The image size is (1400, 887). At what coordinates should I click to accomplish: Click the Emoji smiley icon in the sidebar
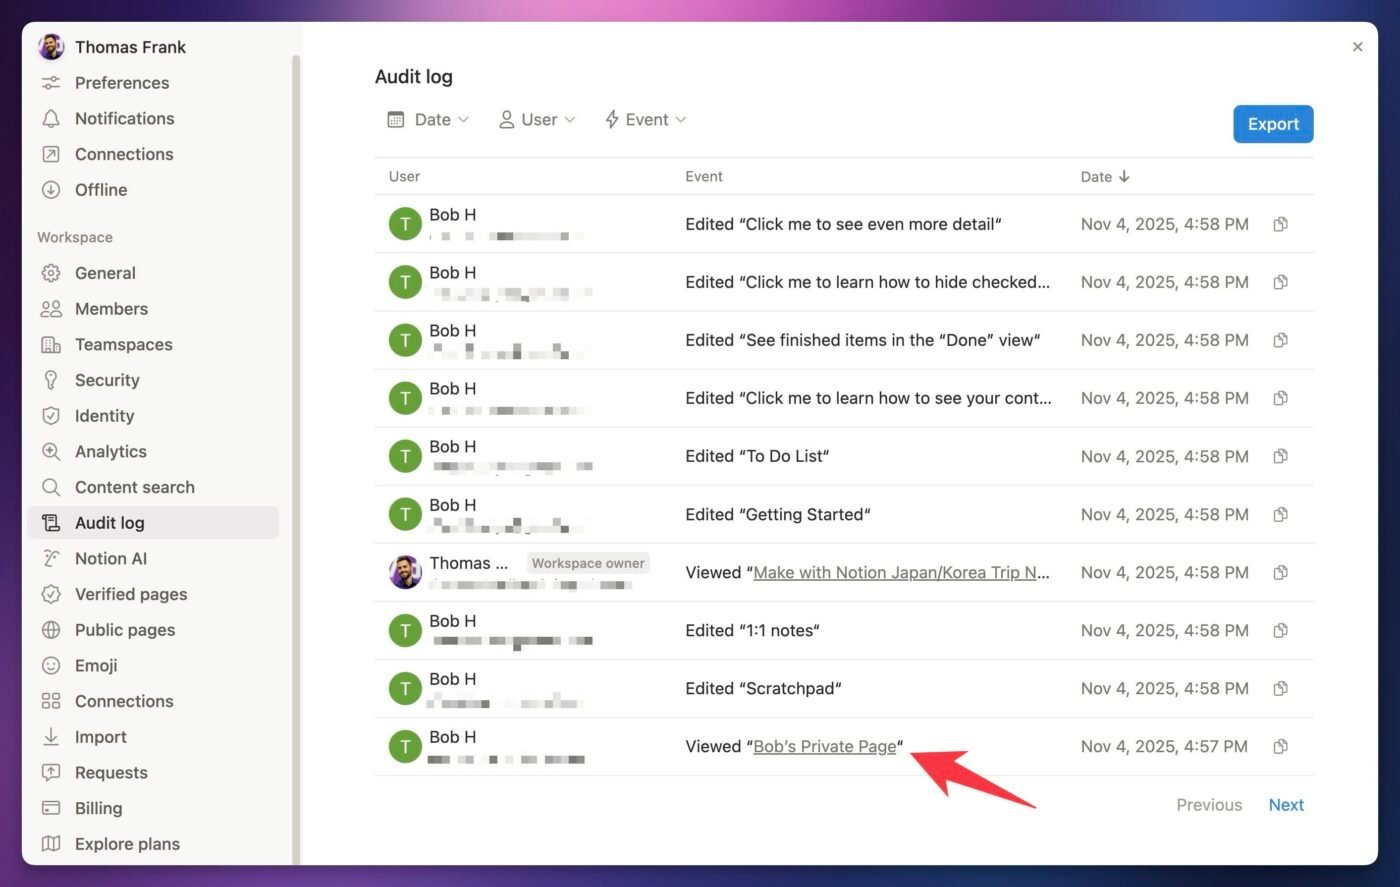[x=51, y=666]
